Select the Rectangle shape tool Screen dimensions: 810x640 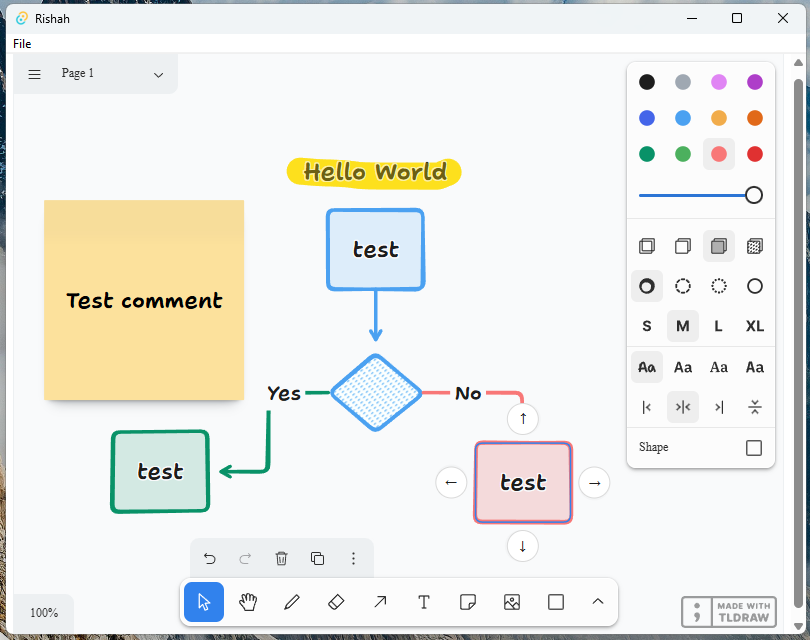pyautogui.click(x=556, y=602)
